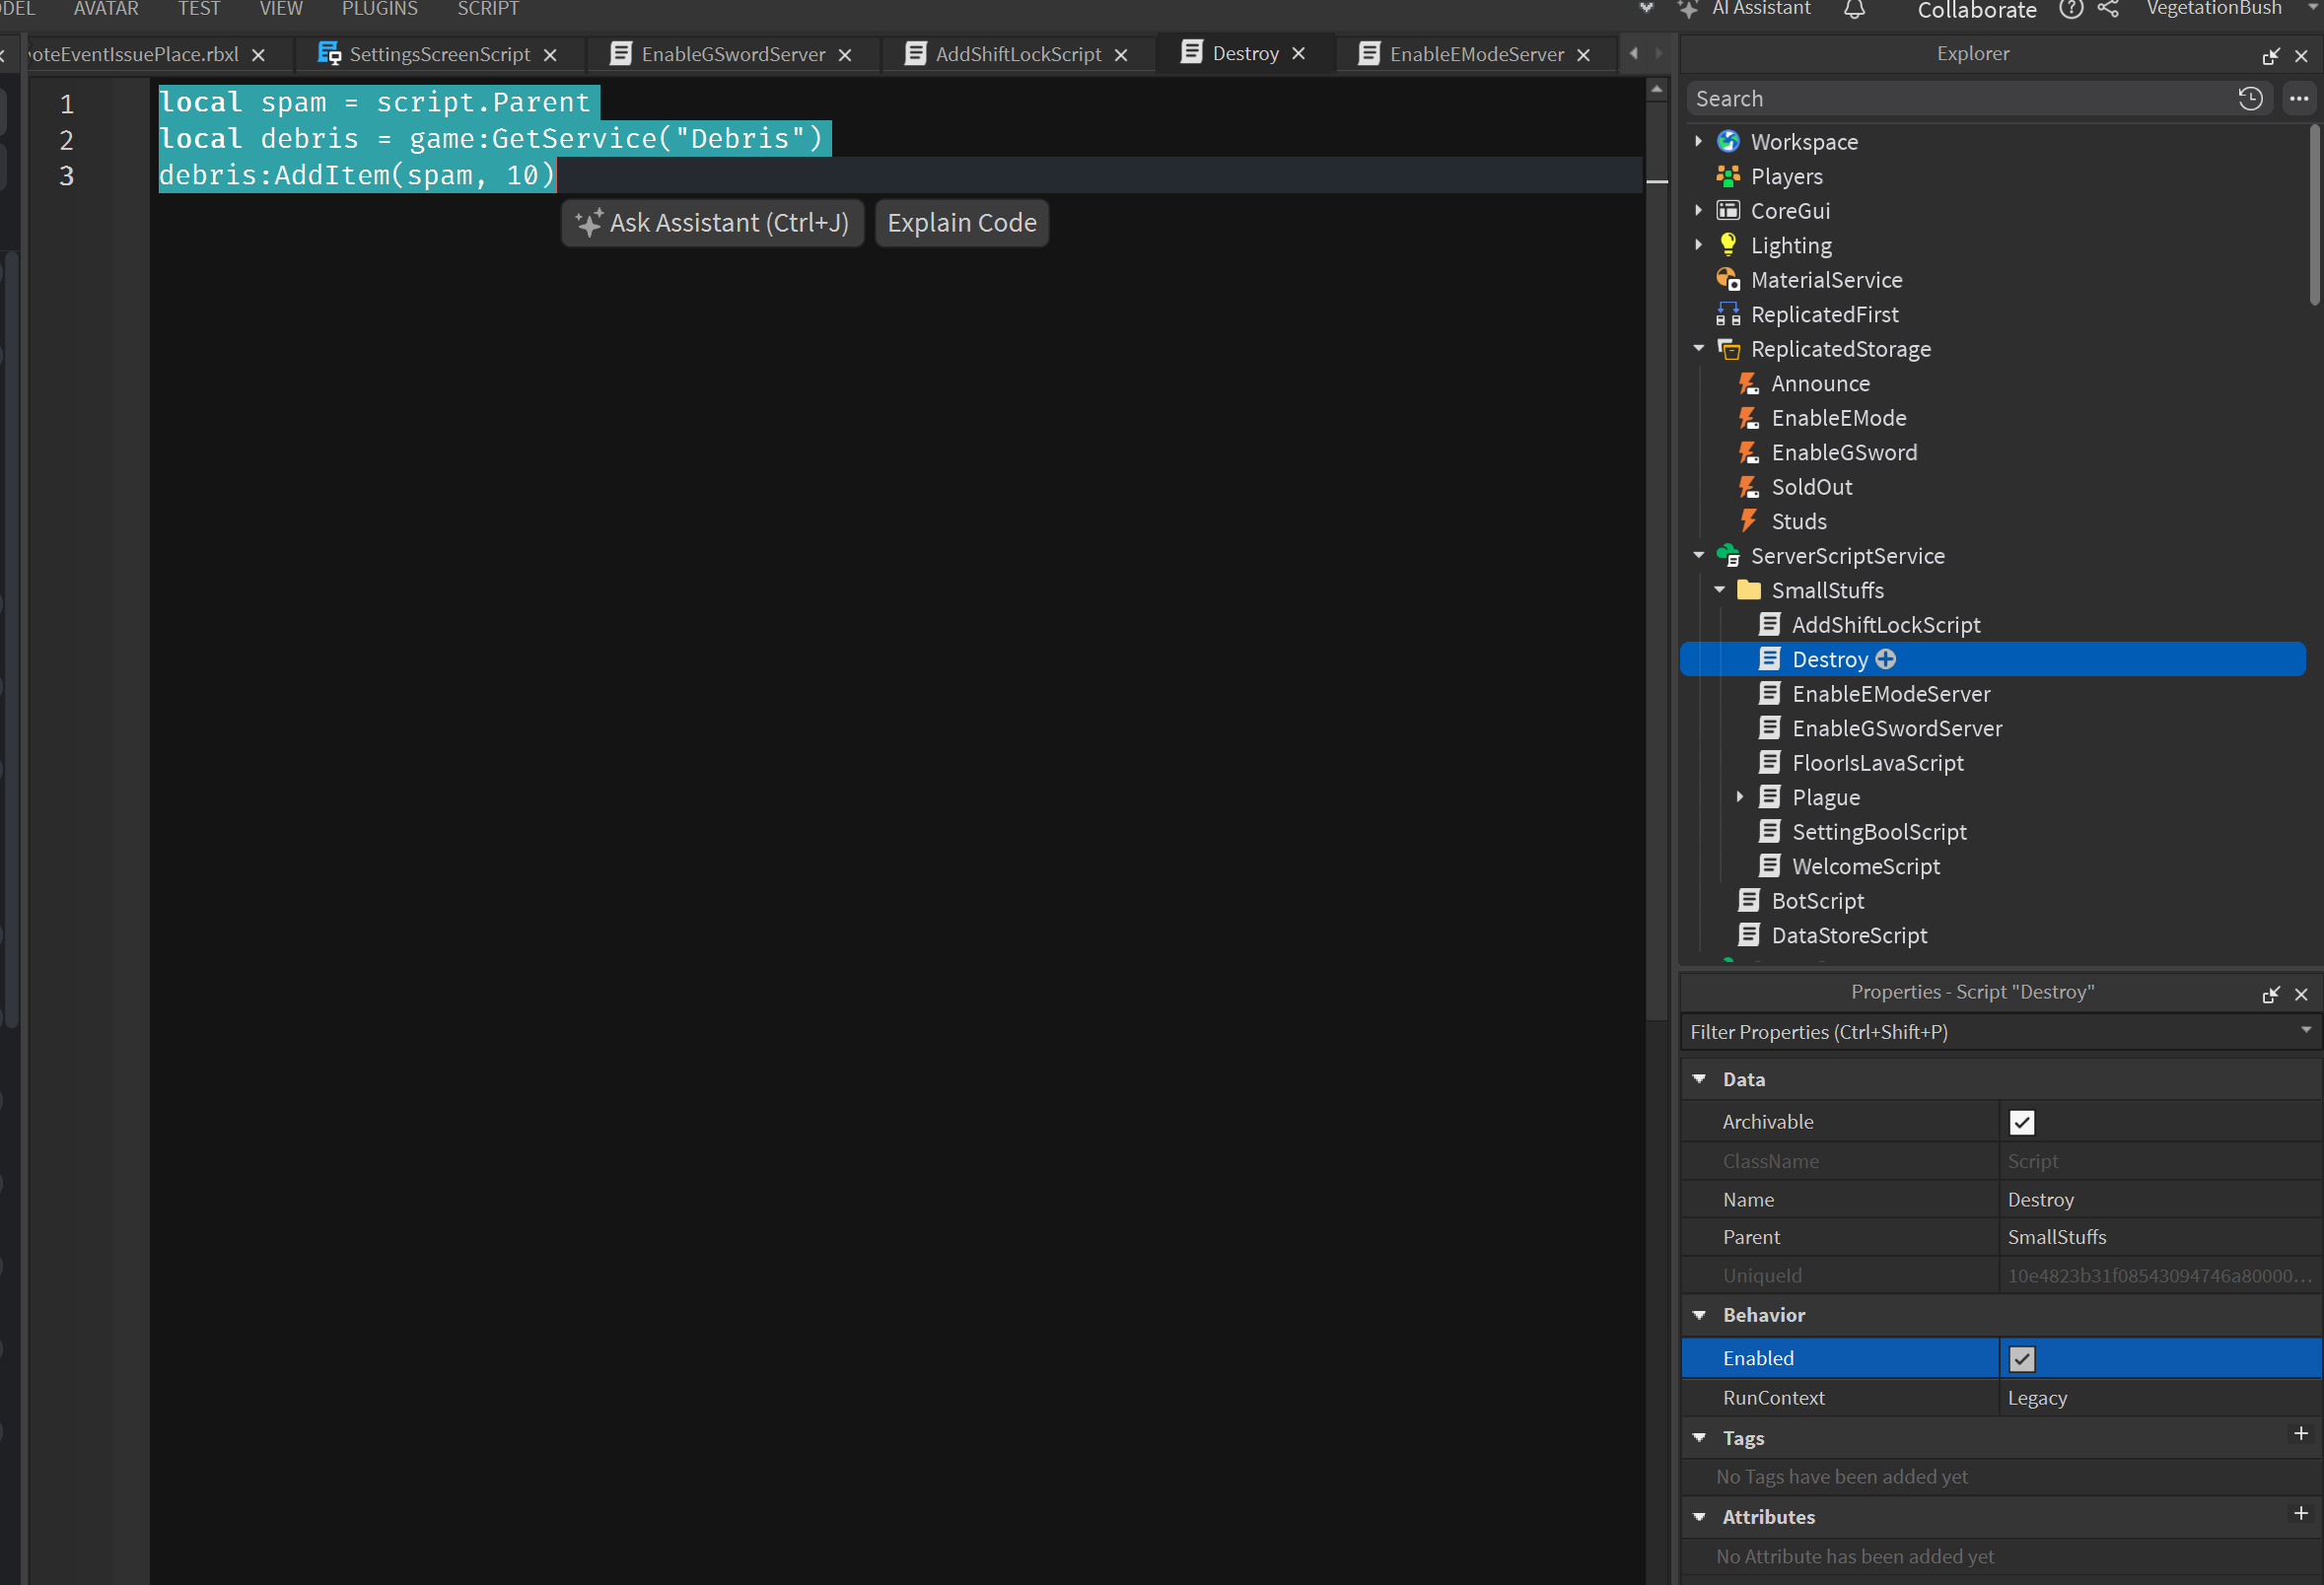Click the share icon next to Collaborate
Image resolution: width=2324 pixels, height=1585 pixels.
[2109, 10]
